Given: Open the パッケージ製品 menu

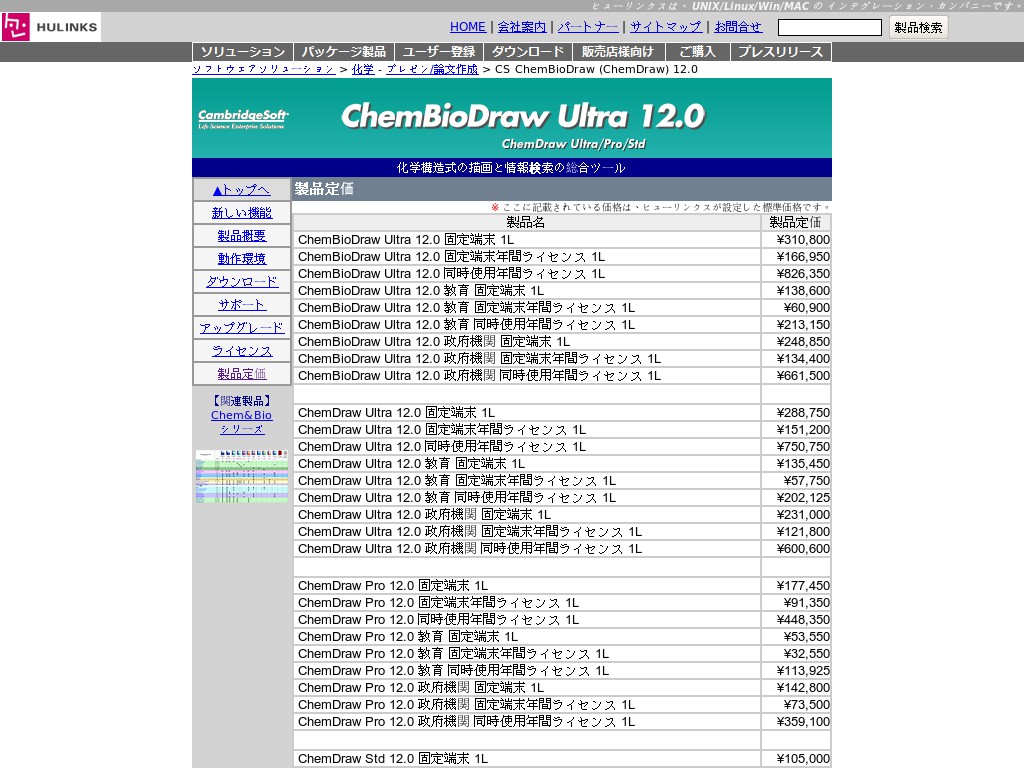Looking at the screenshot, I should click(344, 52).
